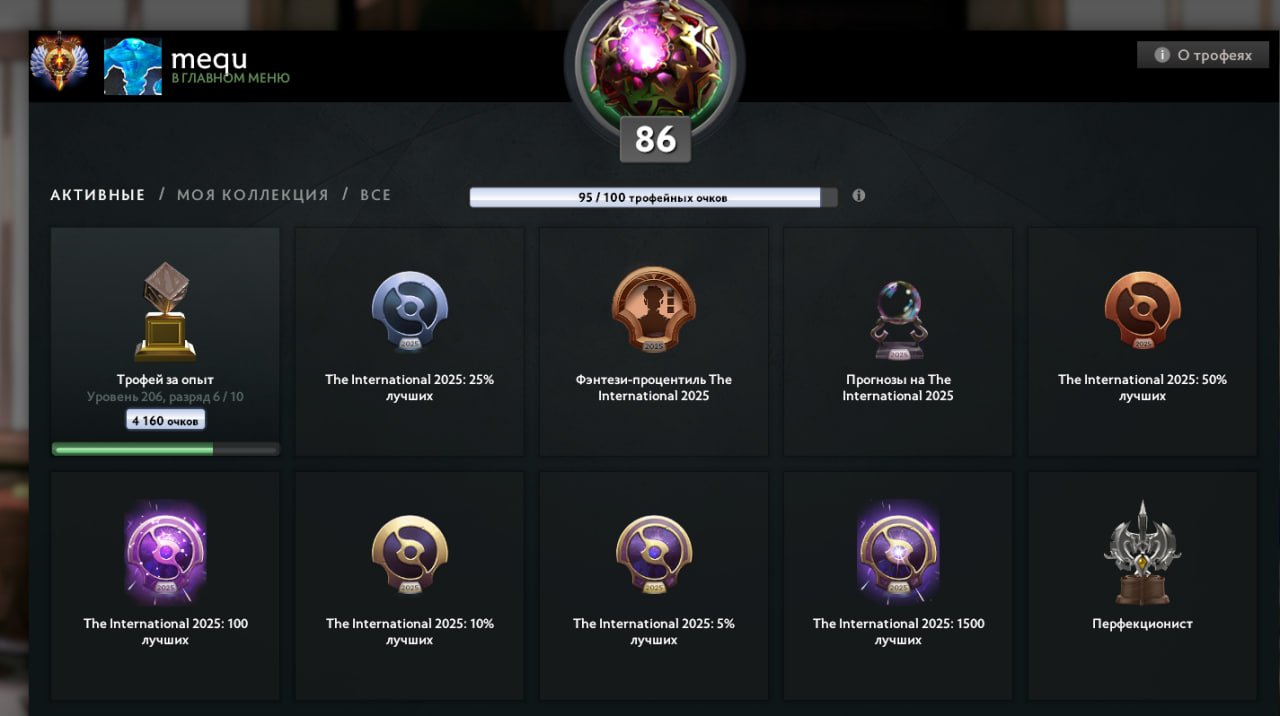
Task: Switch to the Моя коллекция tab
Action: coord(252,195)
